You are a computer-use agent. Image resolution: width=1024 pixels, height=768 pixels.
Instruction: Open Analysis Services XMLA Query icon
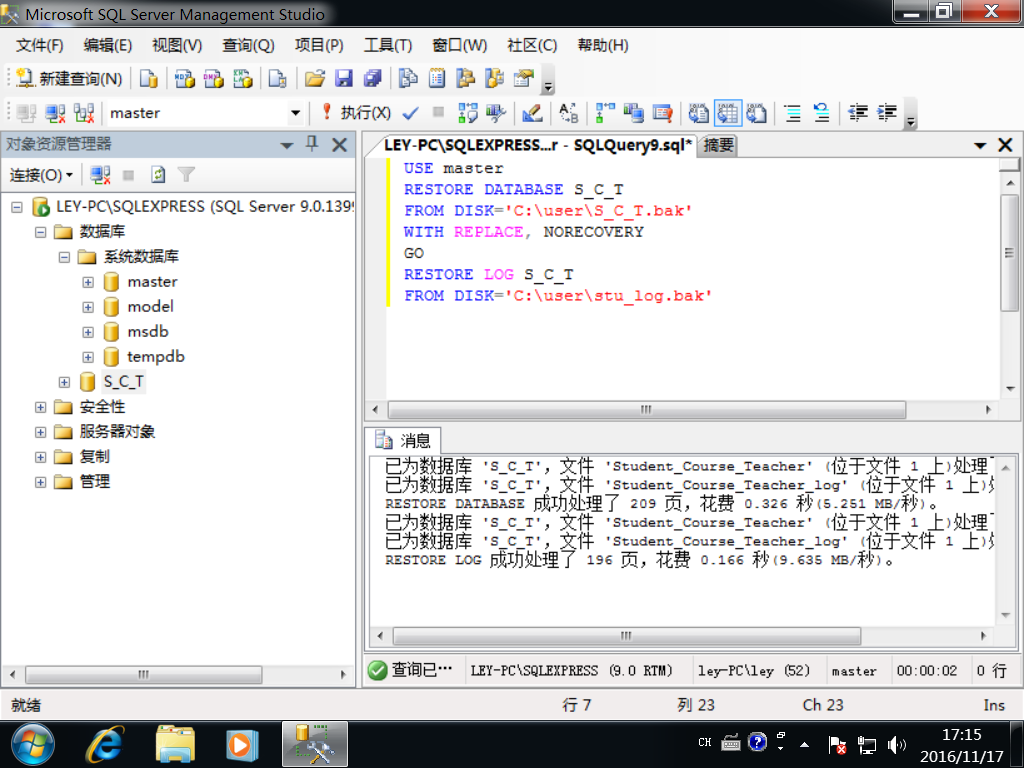(x=242, y=78)
